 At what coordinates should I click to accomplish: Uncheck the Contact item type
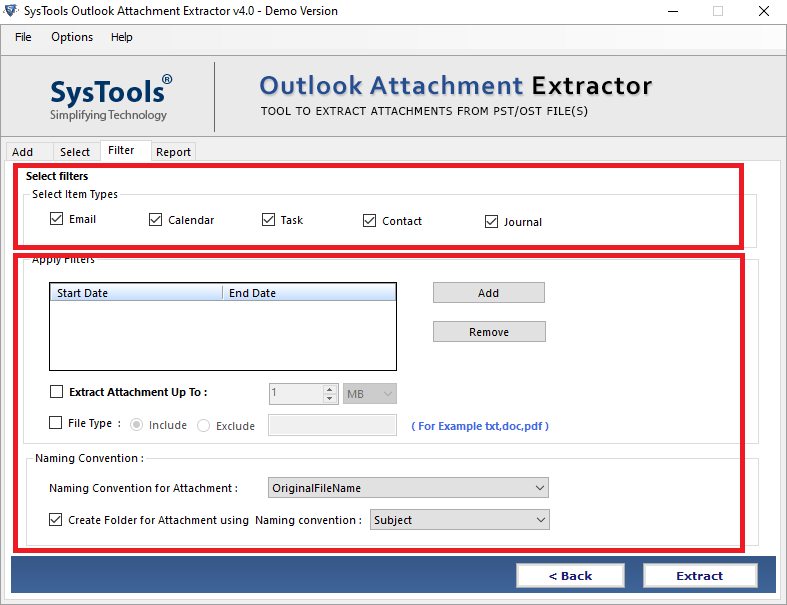tap(369, 221)
